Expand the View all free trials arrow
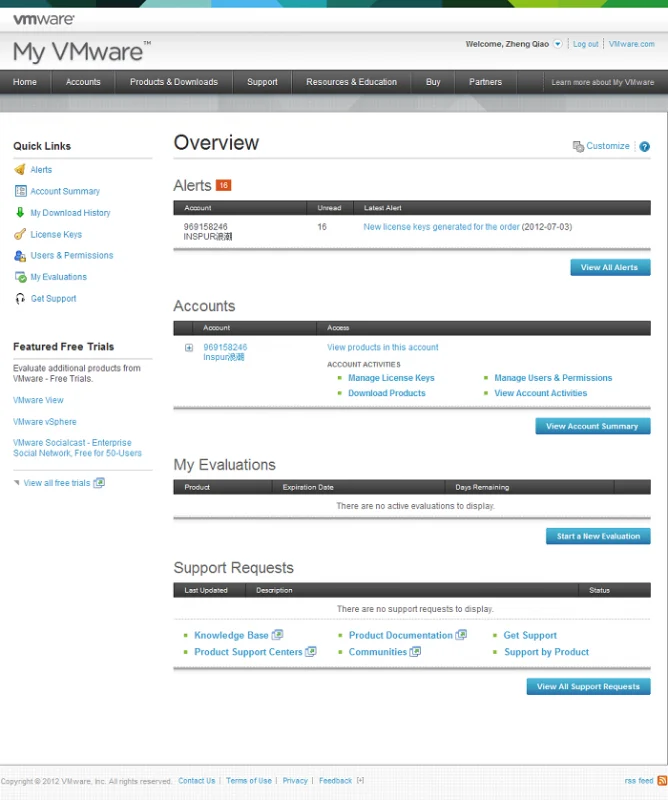 point(16,482)
